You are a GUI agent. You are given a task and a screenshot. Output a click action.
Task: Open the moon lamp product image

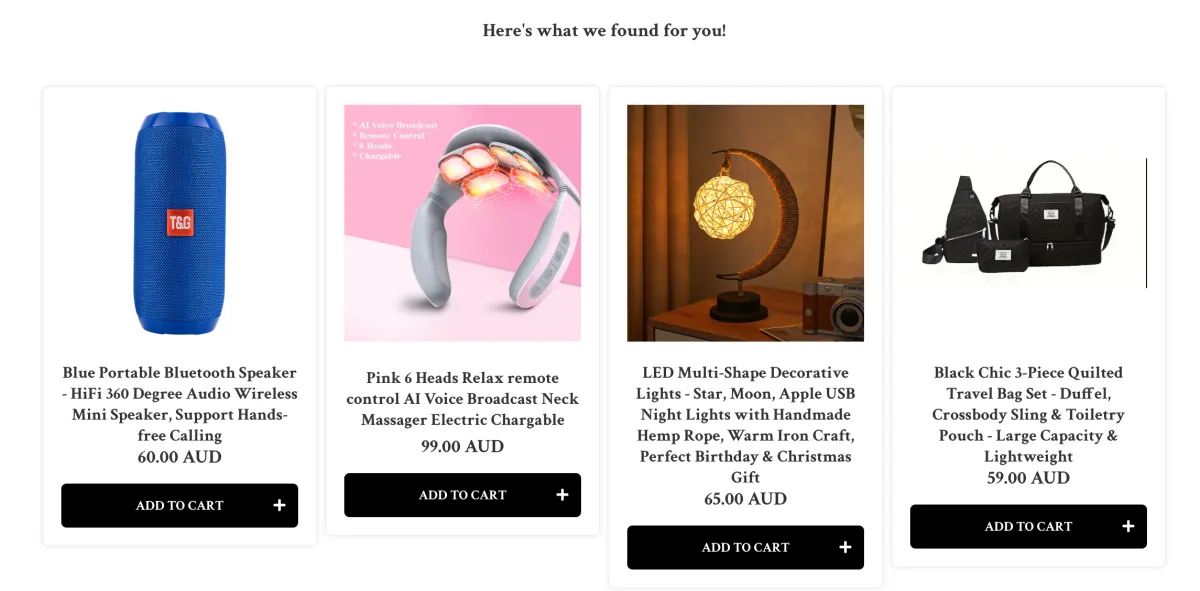pyautogui.click(x=745, y=223)
